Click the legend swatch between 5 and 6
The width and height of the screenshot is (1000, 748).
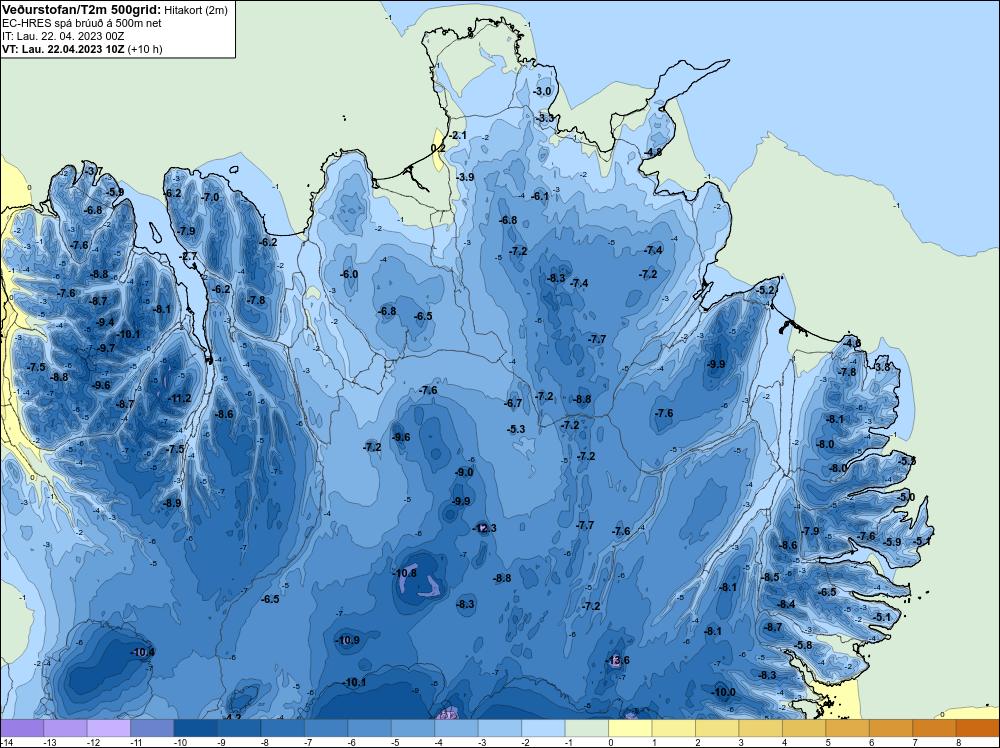click(847, 728)
